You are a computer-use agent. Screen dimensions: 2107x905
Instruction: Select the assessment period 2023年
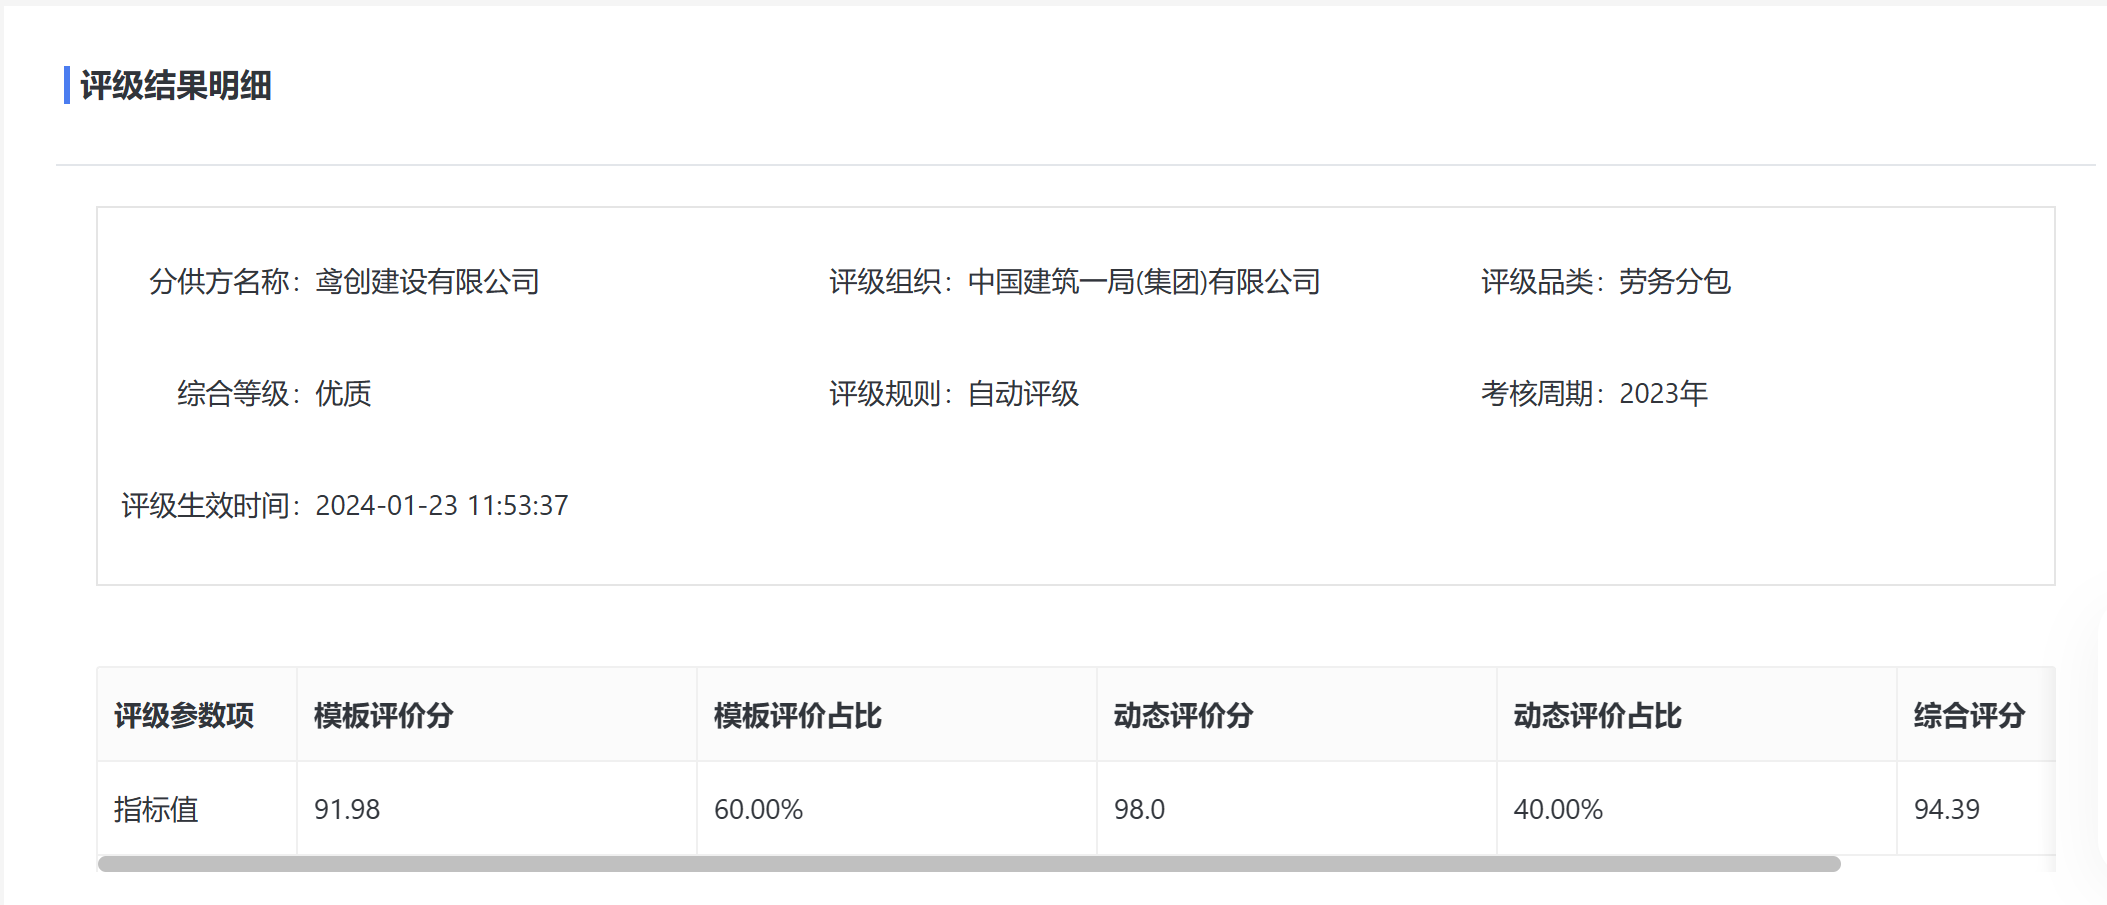[1663, 394]
